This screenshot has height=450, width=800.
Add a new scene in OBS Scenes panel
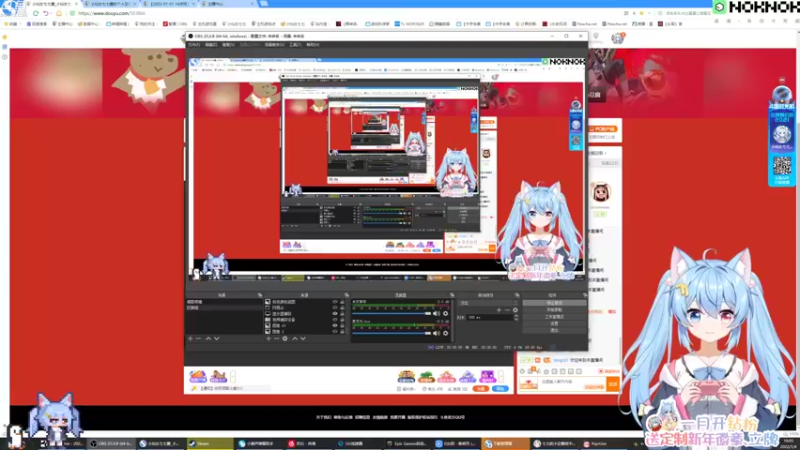click(190, 339)
